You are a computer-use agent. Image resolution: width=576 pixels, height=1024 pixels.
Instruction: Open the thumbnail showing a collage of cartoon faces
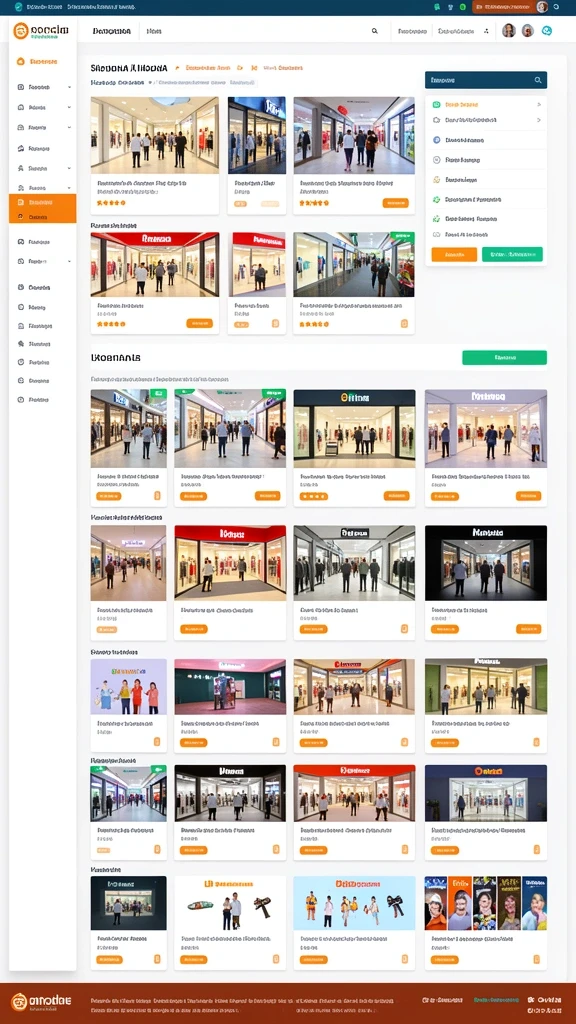click(486, 903)
